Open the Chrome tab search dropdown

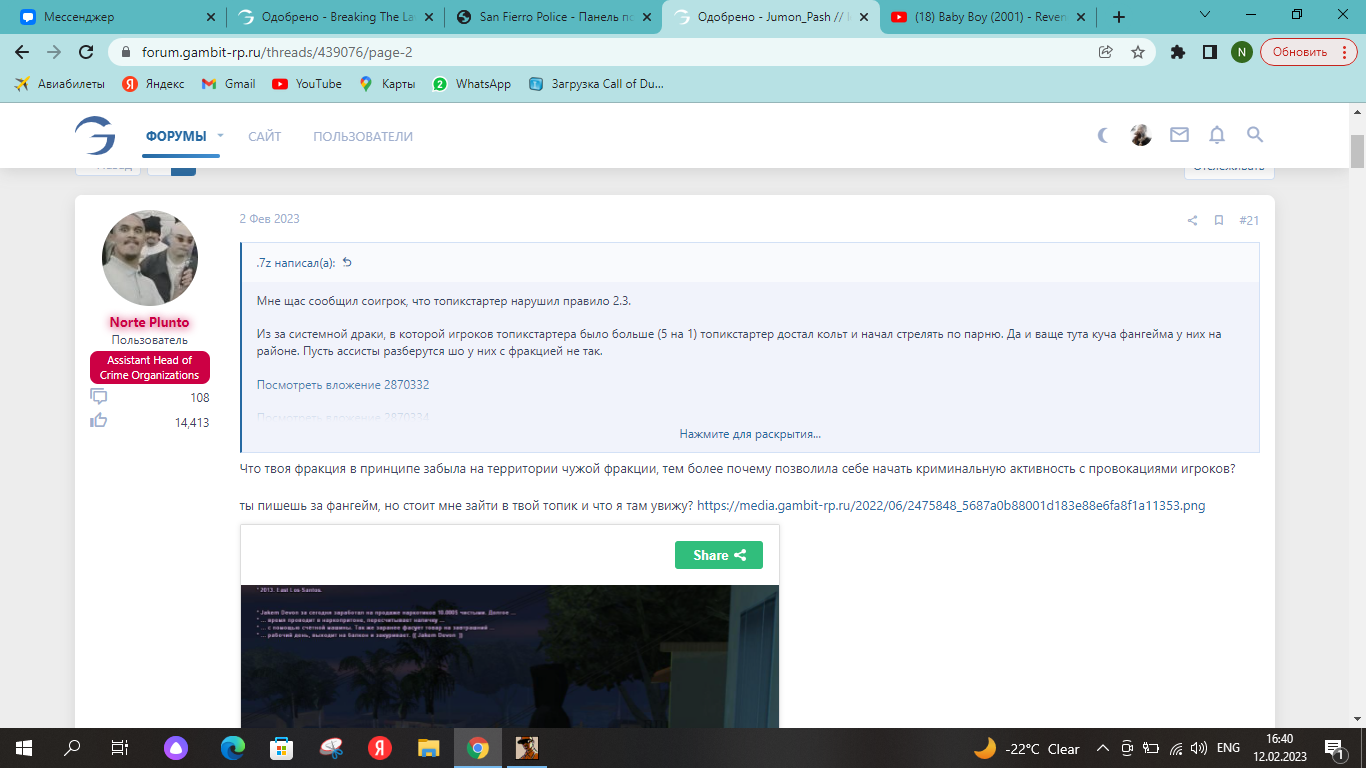(x=1204, y=16)
